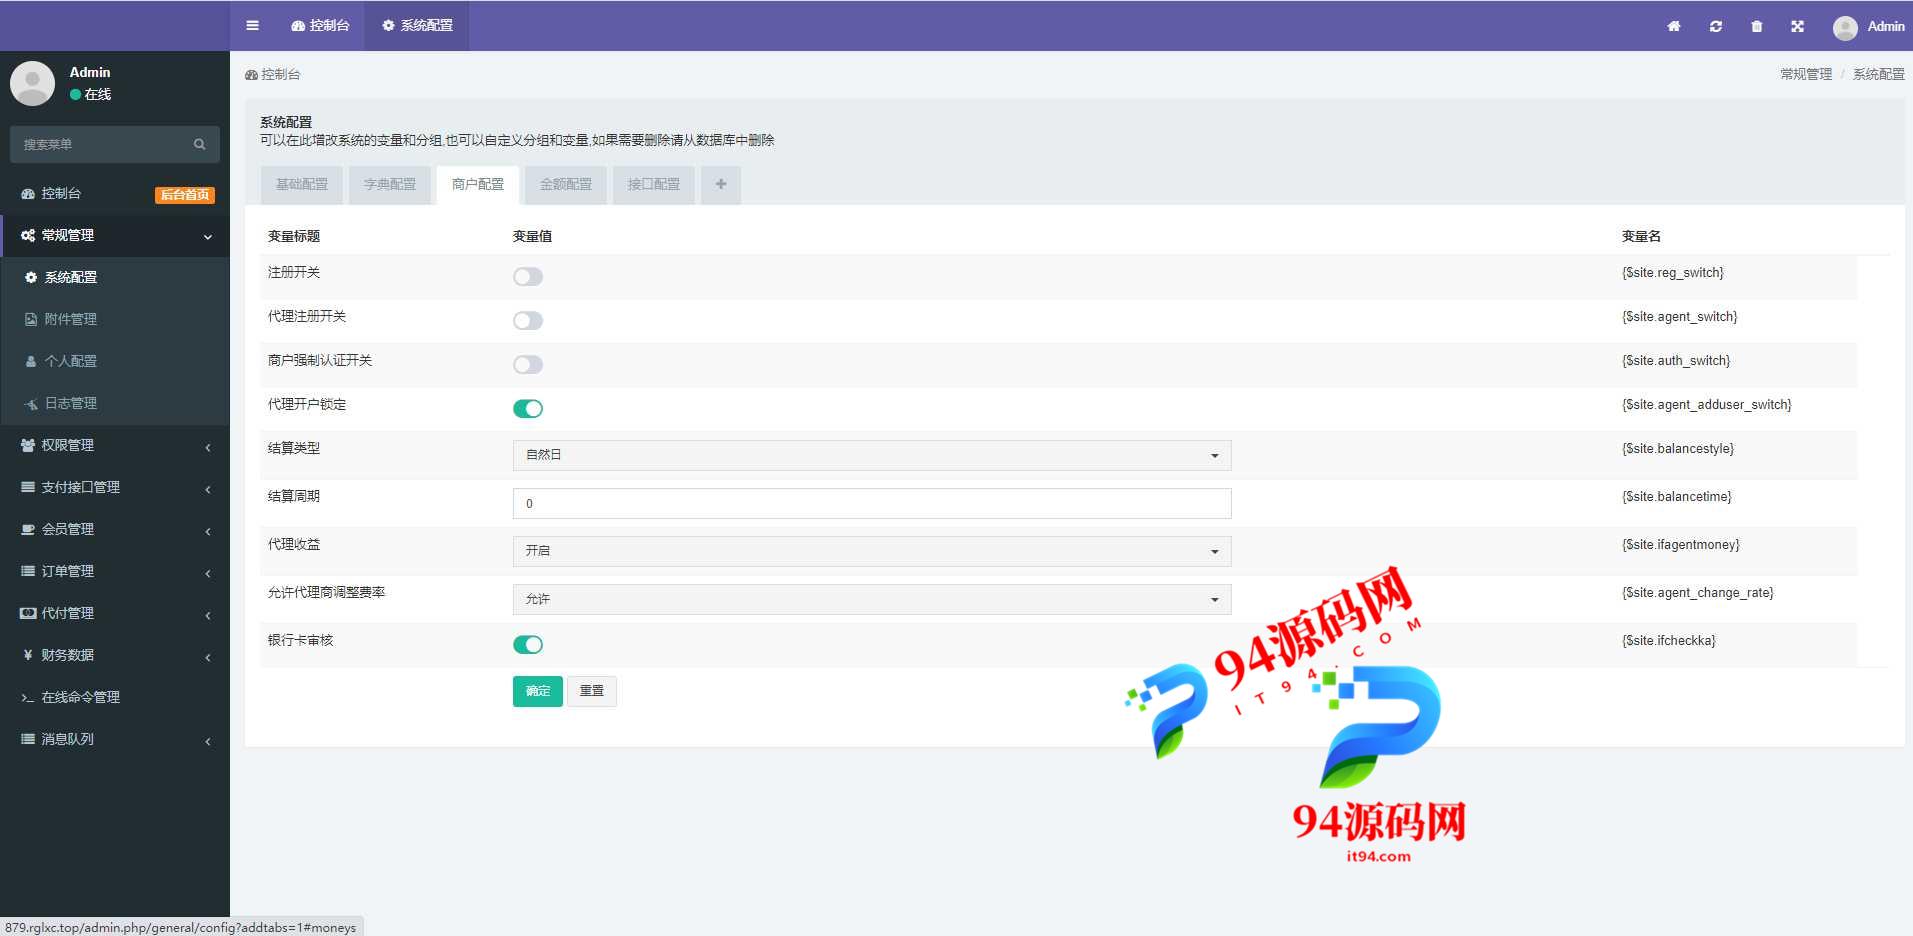Select the 商户配置 tab

point(478,184)
